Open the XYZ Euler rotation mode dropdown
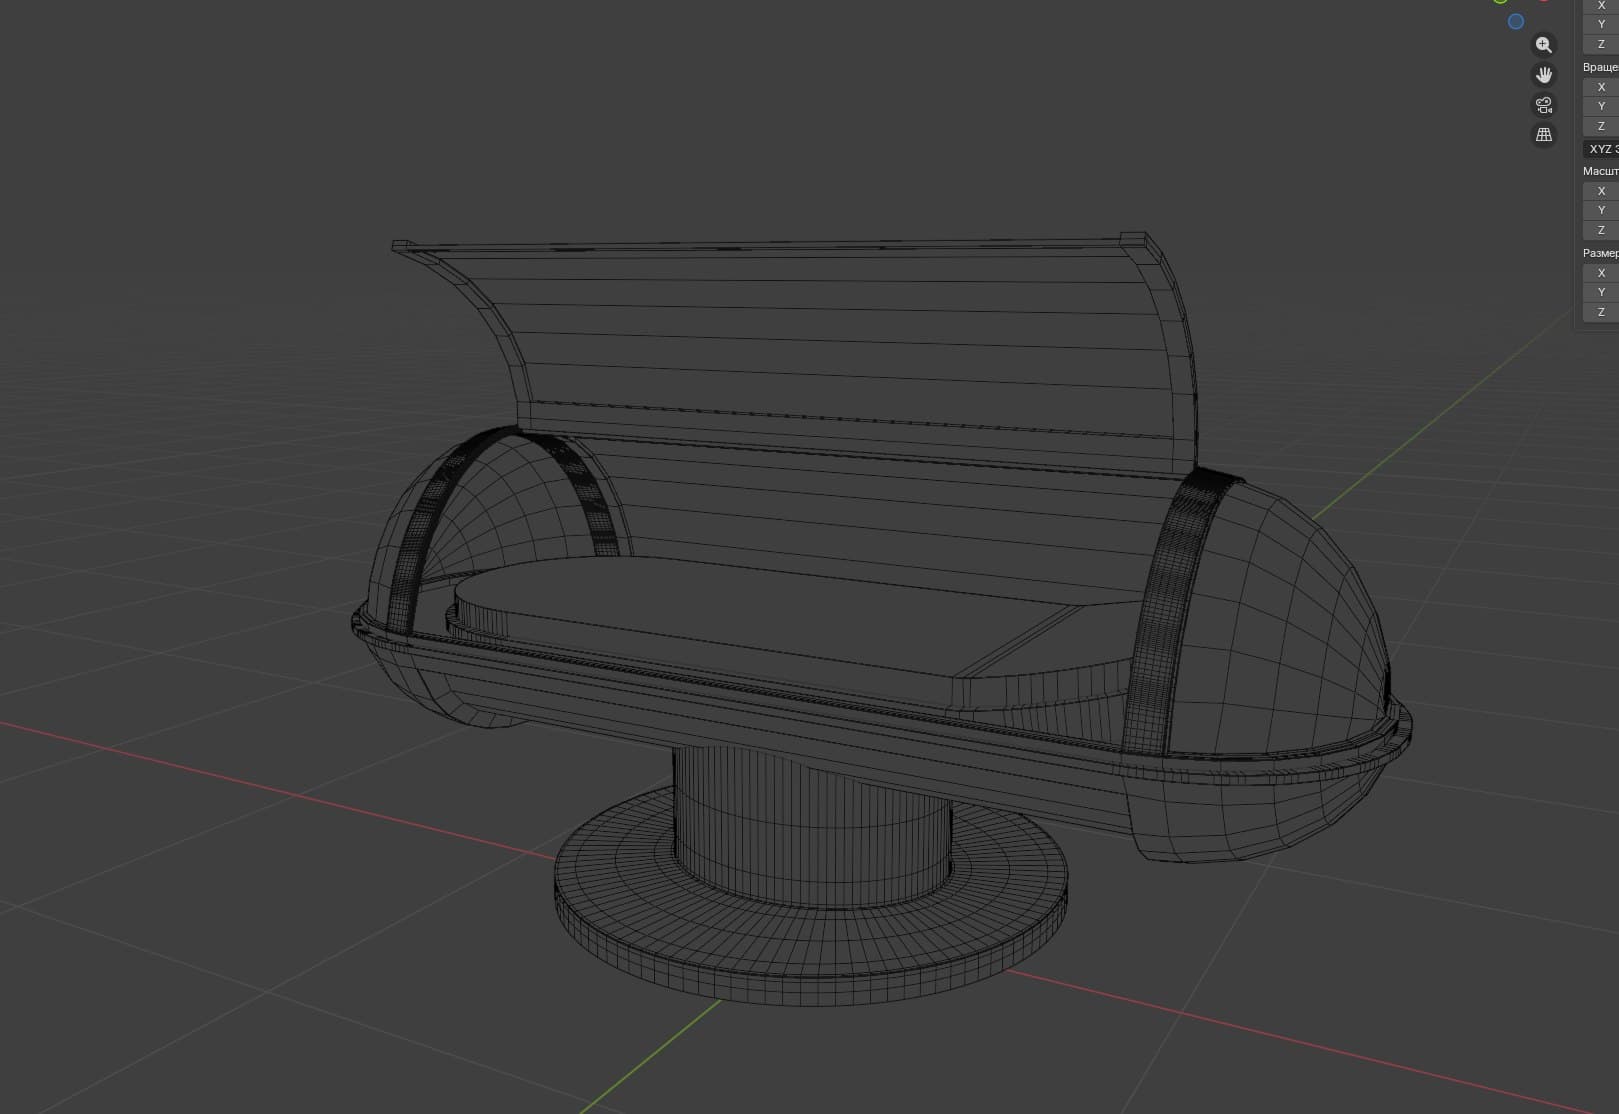This screenshot has height=1114, width=1619. (x=1601, y=149)
